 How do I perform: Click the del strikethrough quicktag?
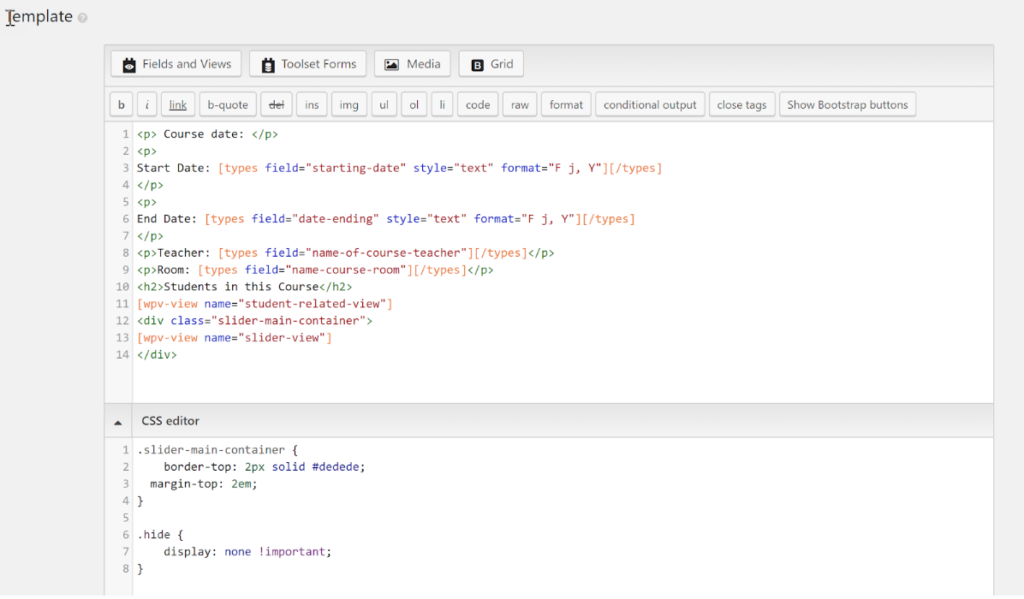(274, 105)
